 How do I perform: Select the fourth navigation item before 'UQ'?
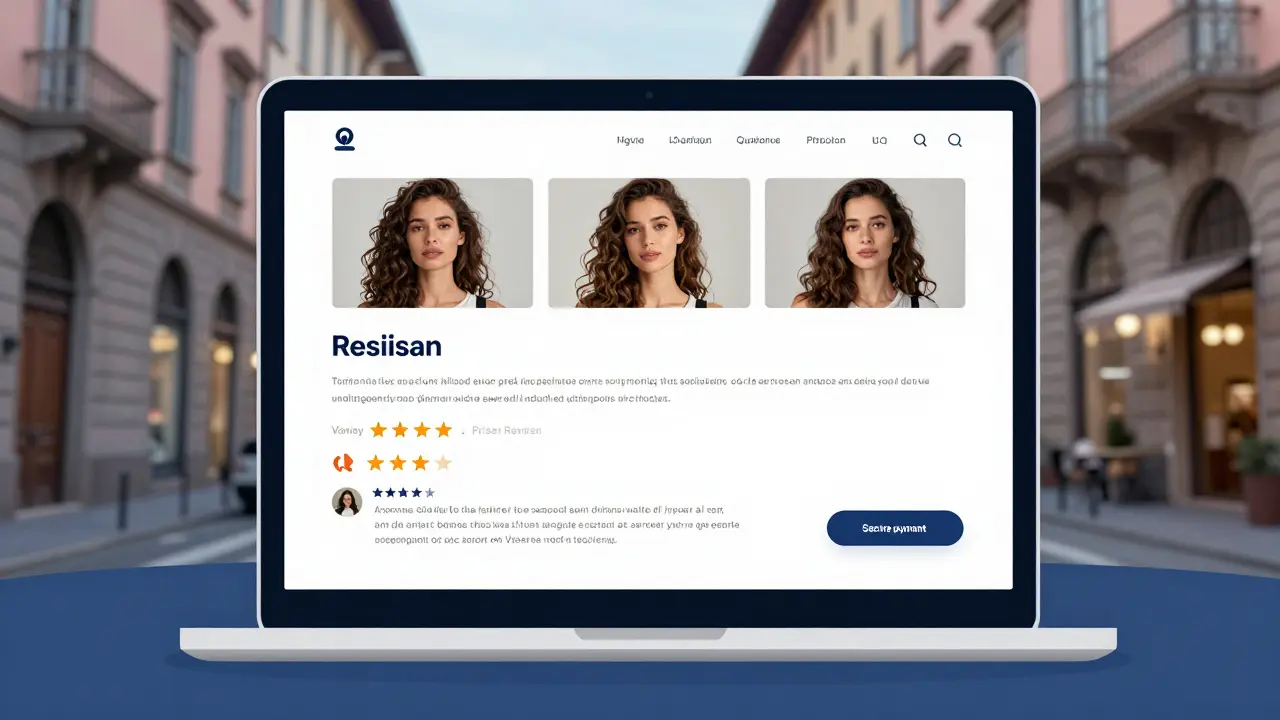point(826,141)
